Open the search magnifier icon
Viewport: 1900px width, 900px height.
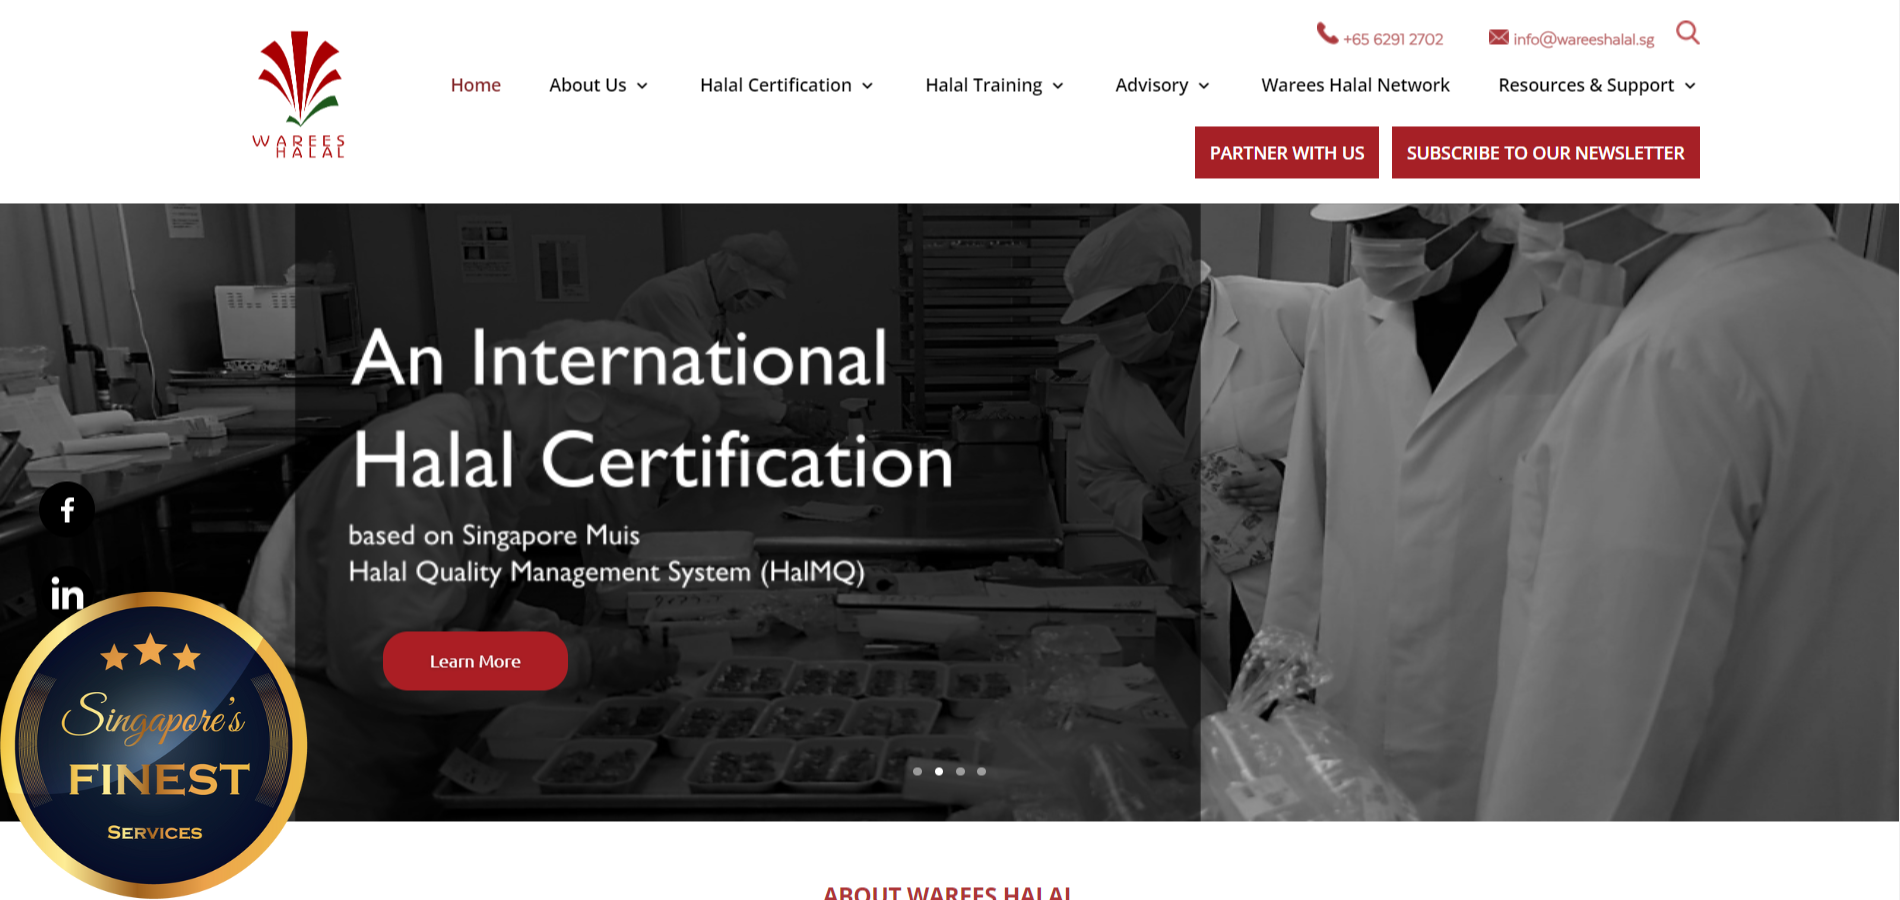[x=1687, y=33]
